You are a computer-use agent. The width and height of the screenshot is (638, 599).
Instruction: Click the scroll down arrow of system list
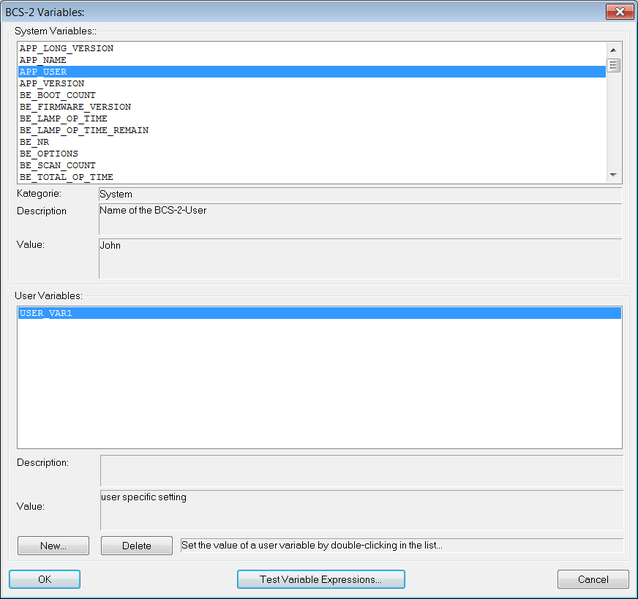[613, 175]
